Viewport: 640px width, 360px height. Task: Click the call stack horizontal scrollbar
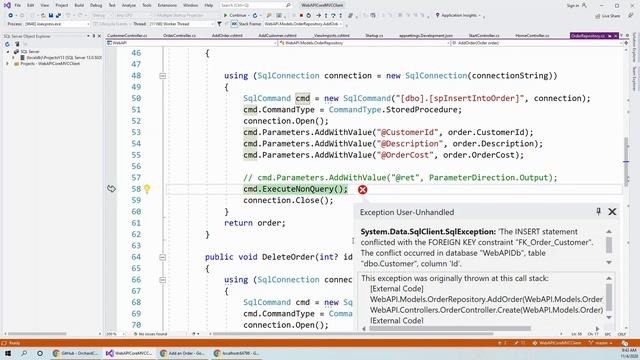click(x=450, y=328)
